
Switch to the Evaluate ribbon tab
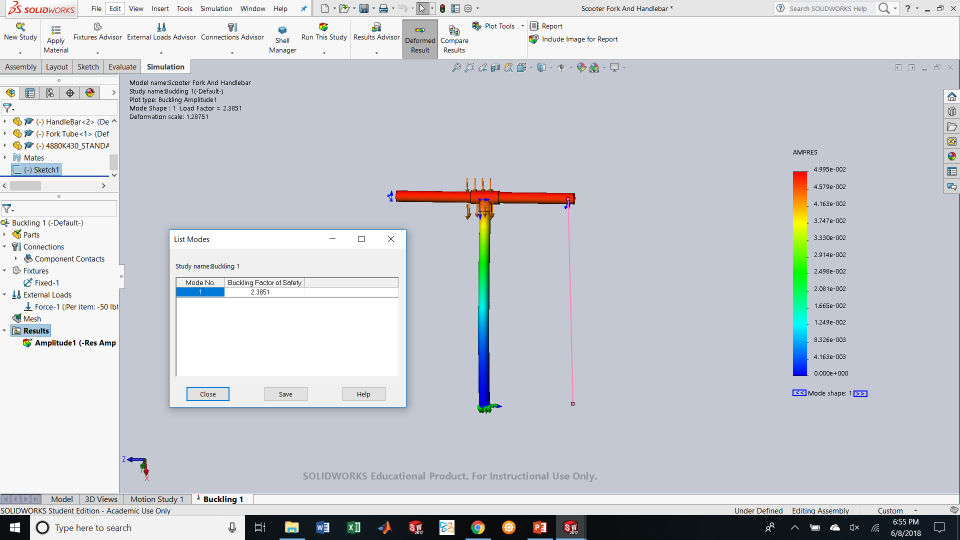[x=122, y=67]
